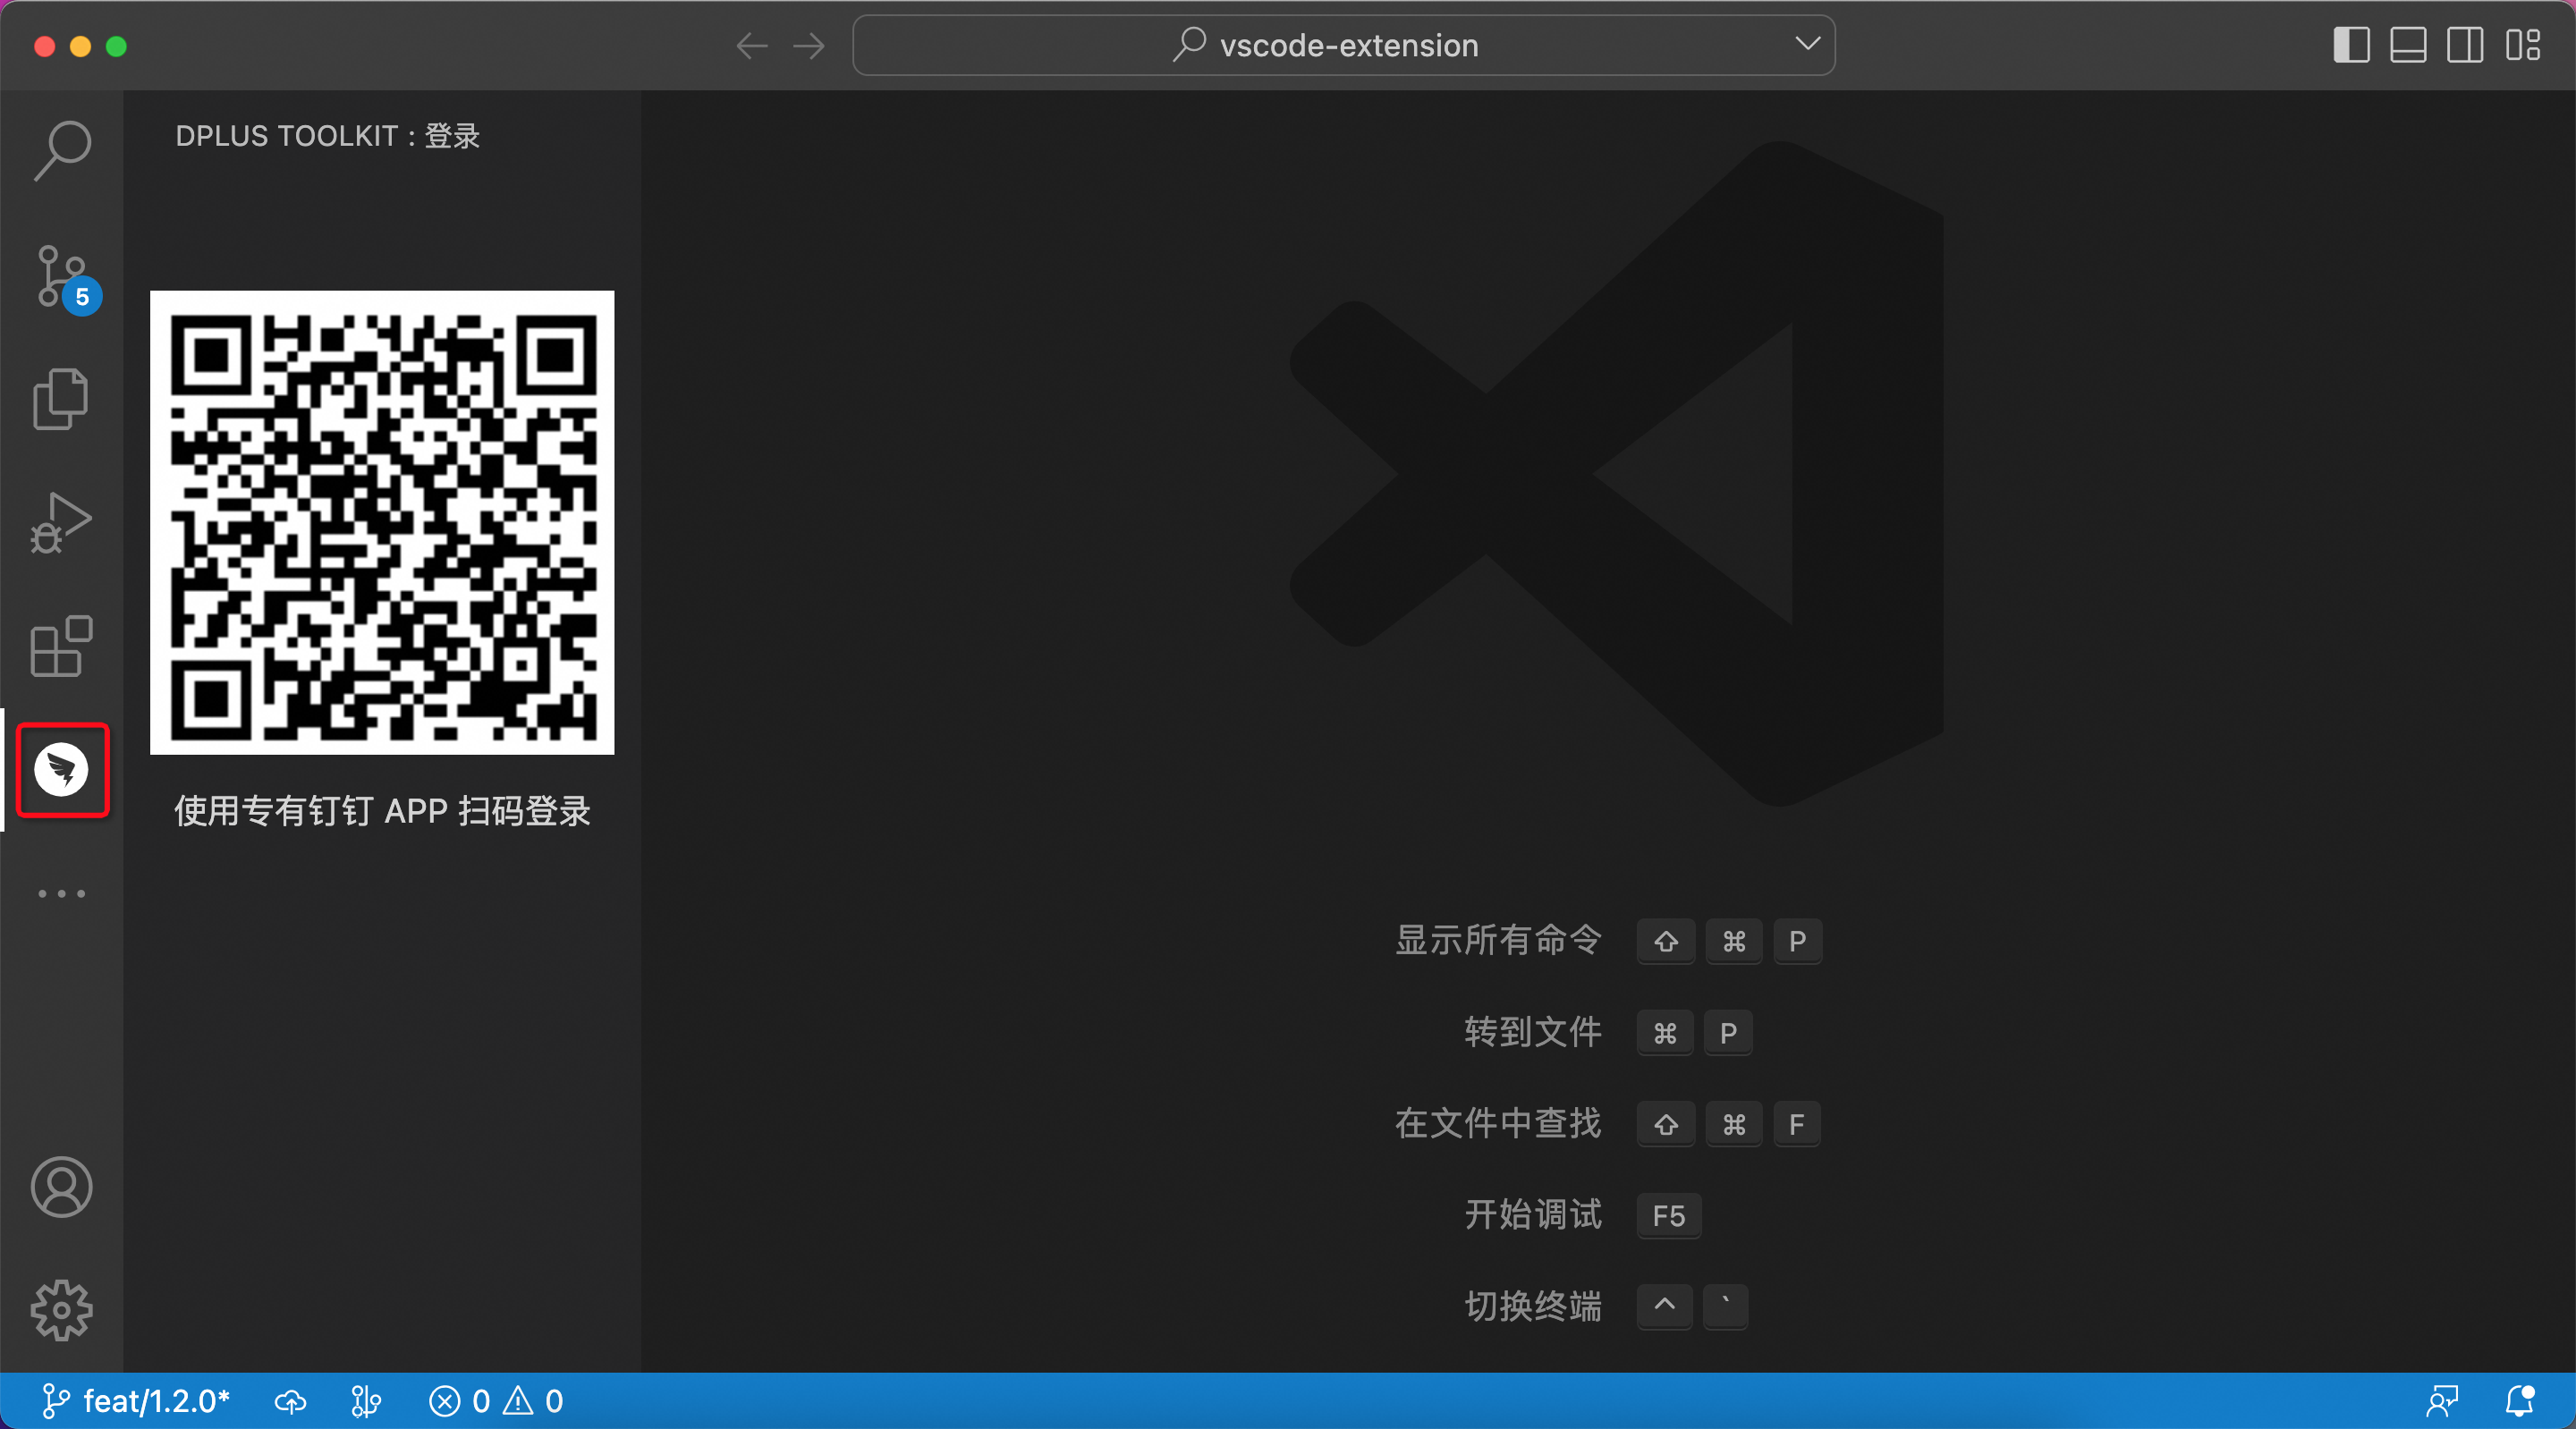Click the '切换终端' shortcut label
Image resolution: width=2576 pixels, height=1429 pixels.
pyautogui.click(x=1533, y=1306)
